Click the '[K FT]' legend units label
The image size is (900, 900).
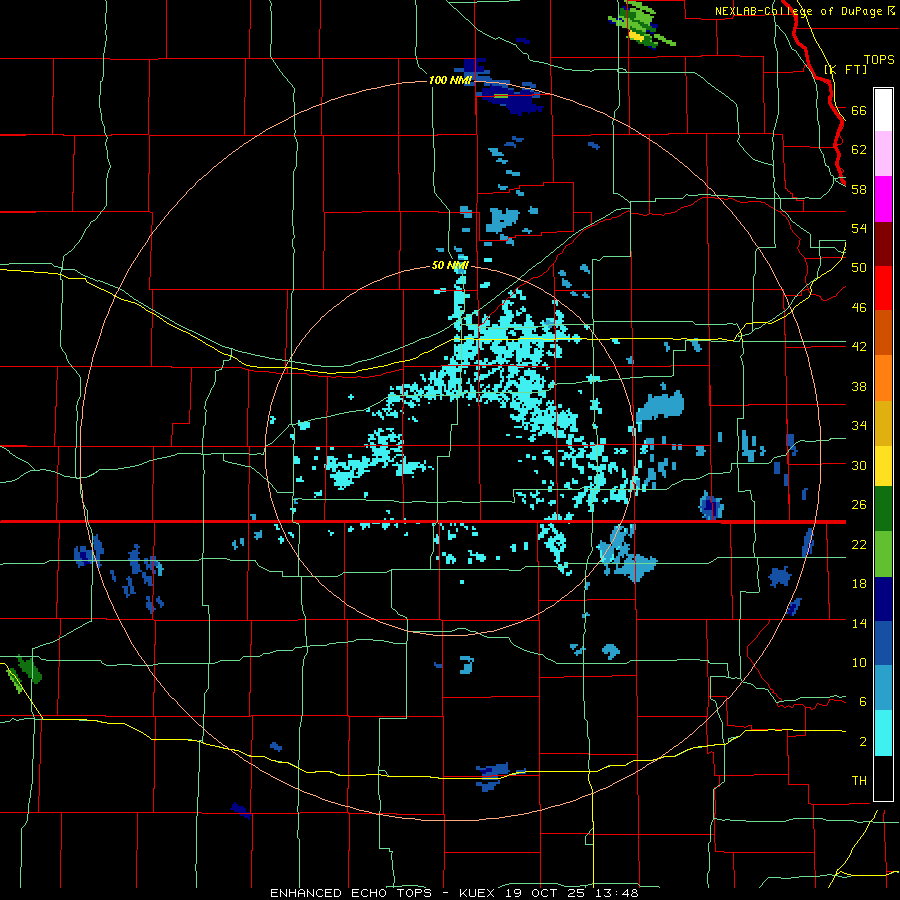[x=845, y=69]
